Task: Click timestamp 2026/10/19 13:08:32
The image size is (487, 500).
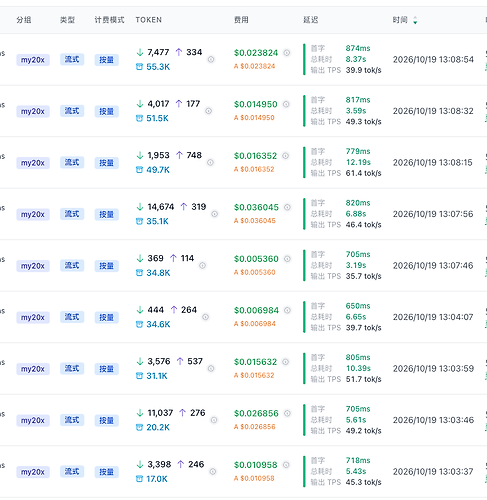Action: [x=433, y=111]
